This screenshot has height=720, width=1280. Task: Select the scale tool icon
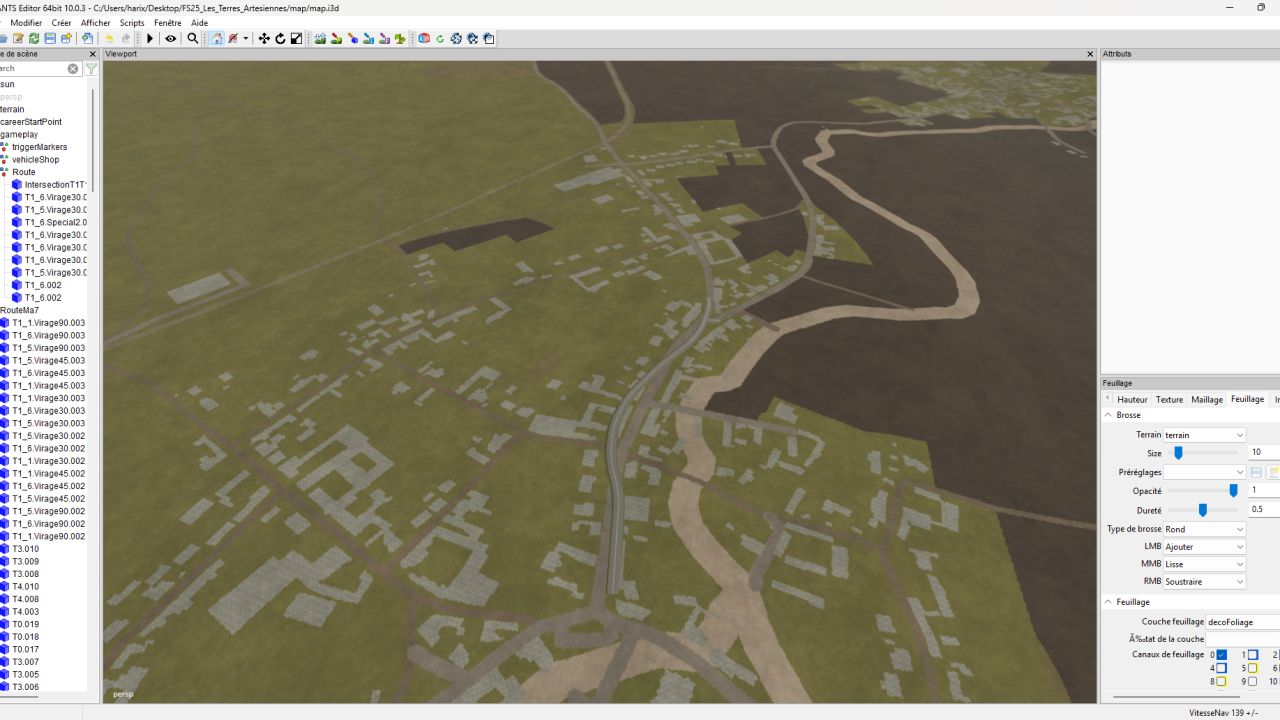pyautogui.click(x=296, y=39)
